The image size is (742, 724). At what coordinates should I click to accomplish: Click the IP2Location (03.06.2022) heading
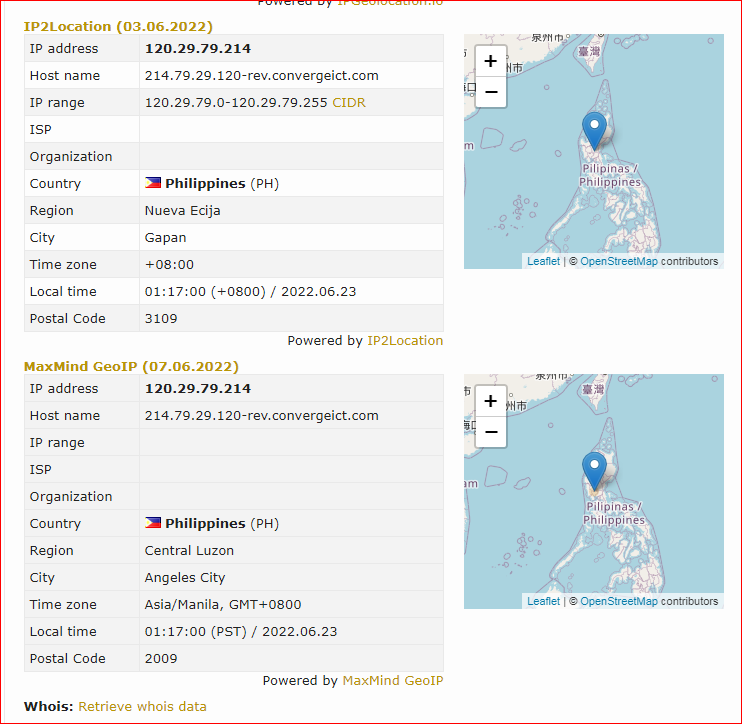[x=118, y=26]
